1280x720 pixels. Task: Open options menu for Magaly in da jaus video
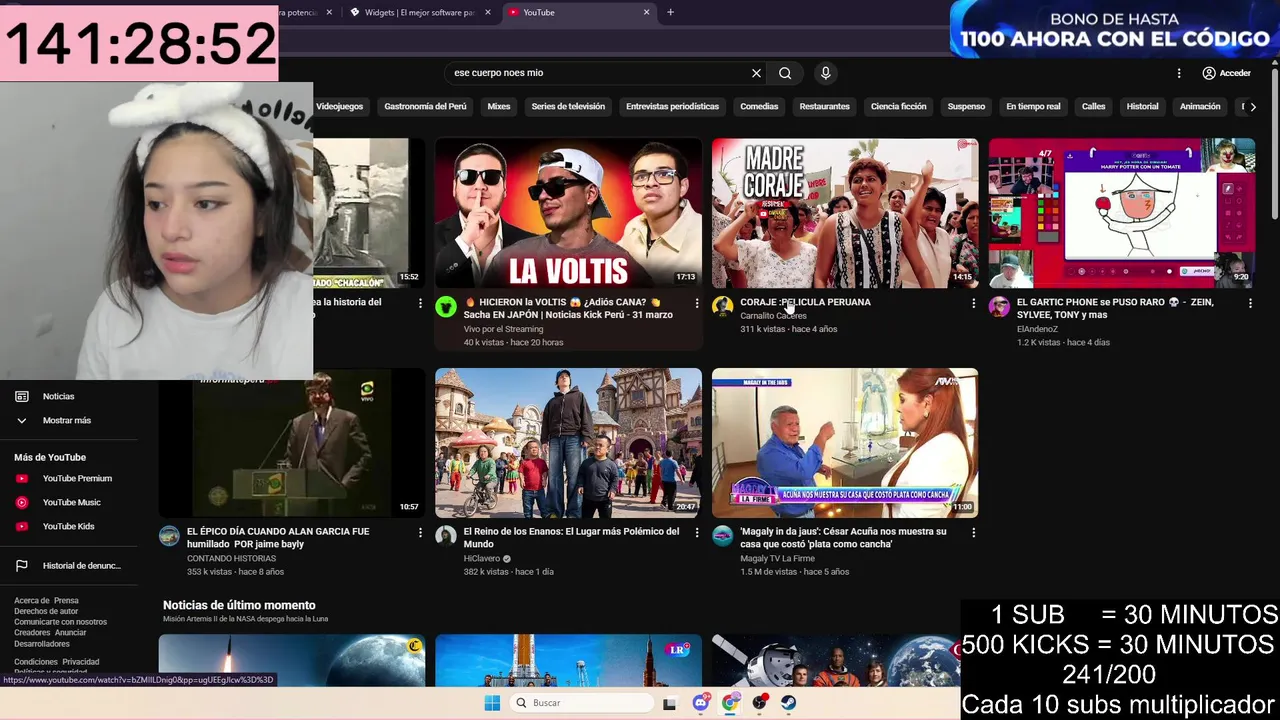tap(974, 533)
